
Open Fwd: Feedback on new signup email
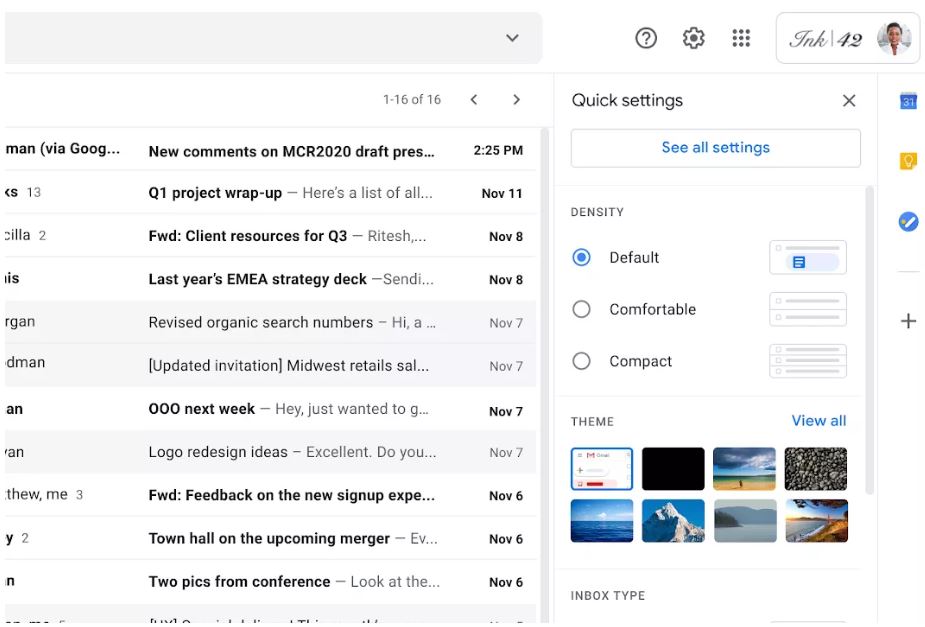click(x=270, y=495)
